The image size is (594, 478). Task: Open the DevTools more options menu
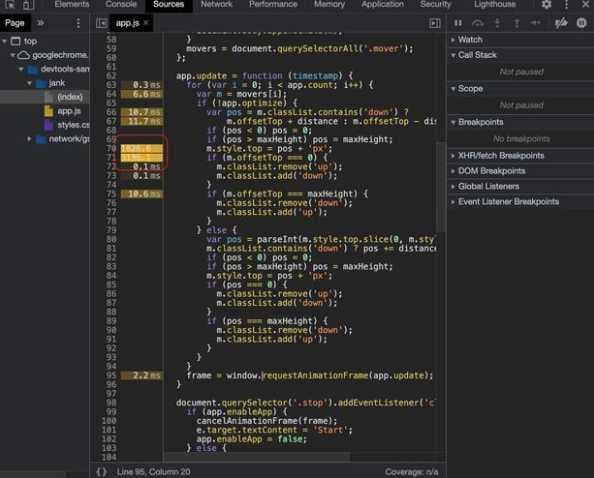tap(566, 5)
